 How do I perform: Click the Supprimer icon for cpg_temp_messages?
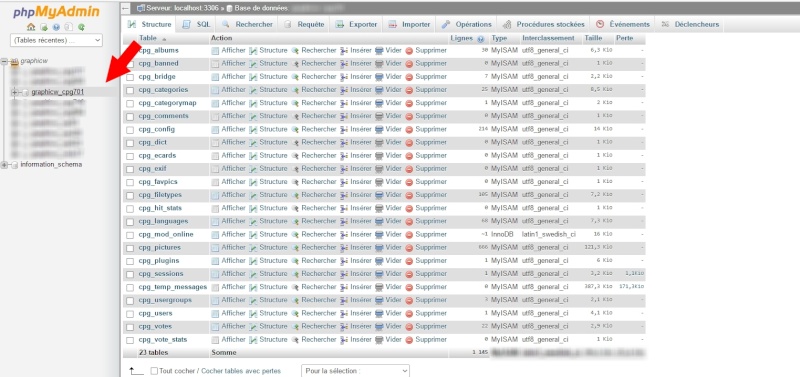coord(409,287)
